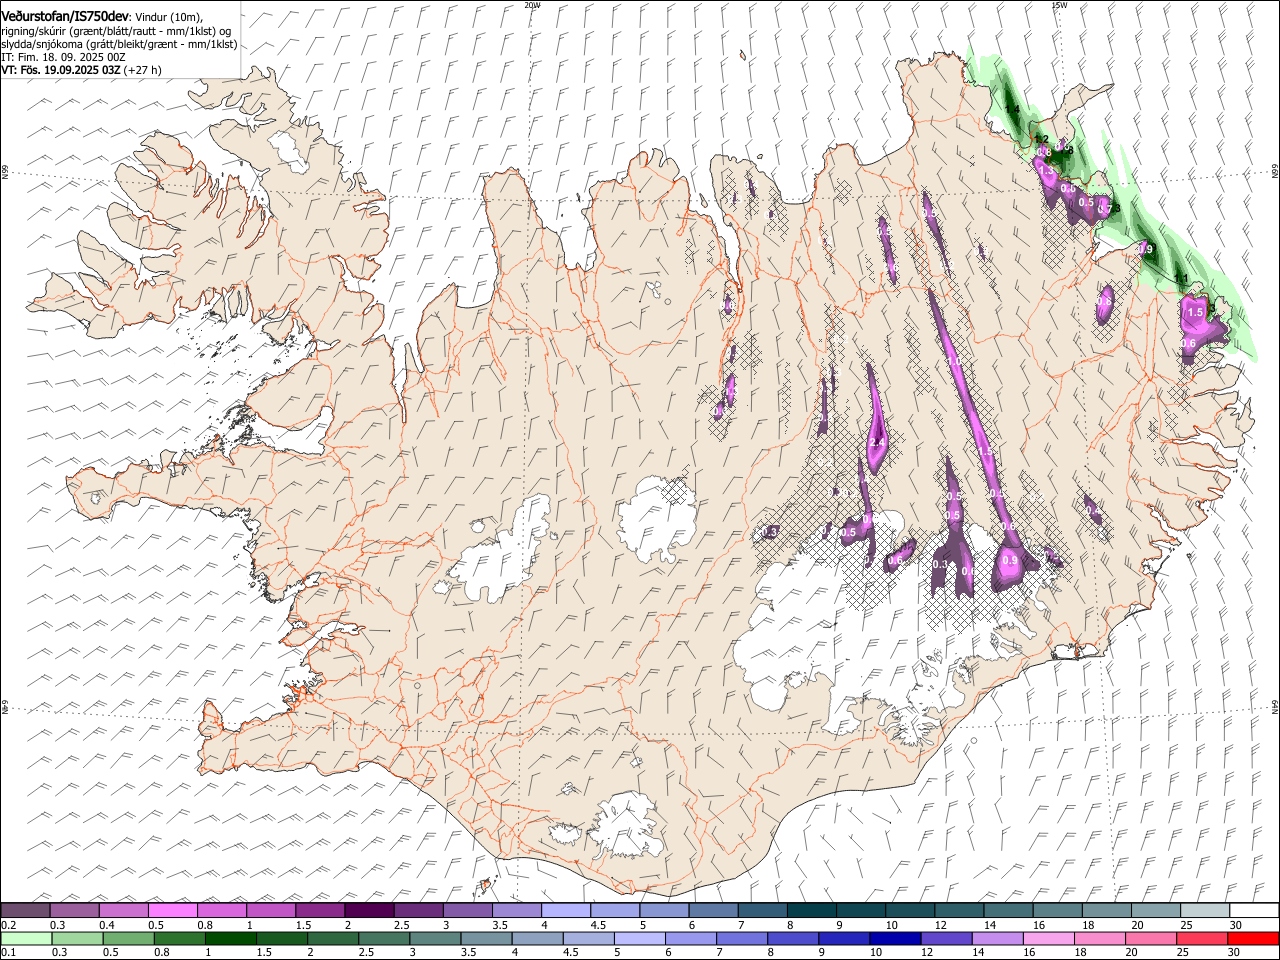
Task: Pick the upper legend swatch between 1.5 and 2
Action: (320, 910)
